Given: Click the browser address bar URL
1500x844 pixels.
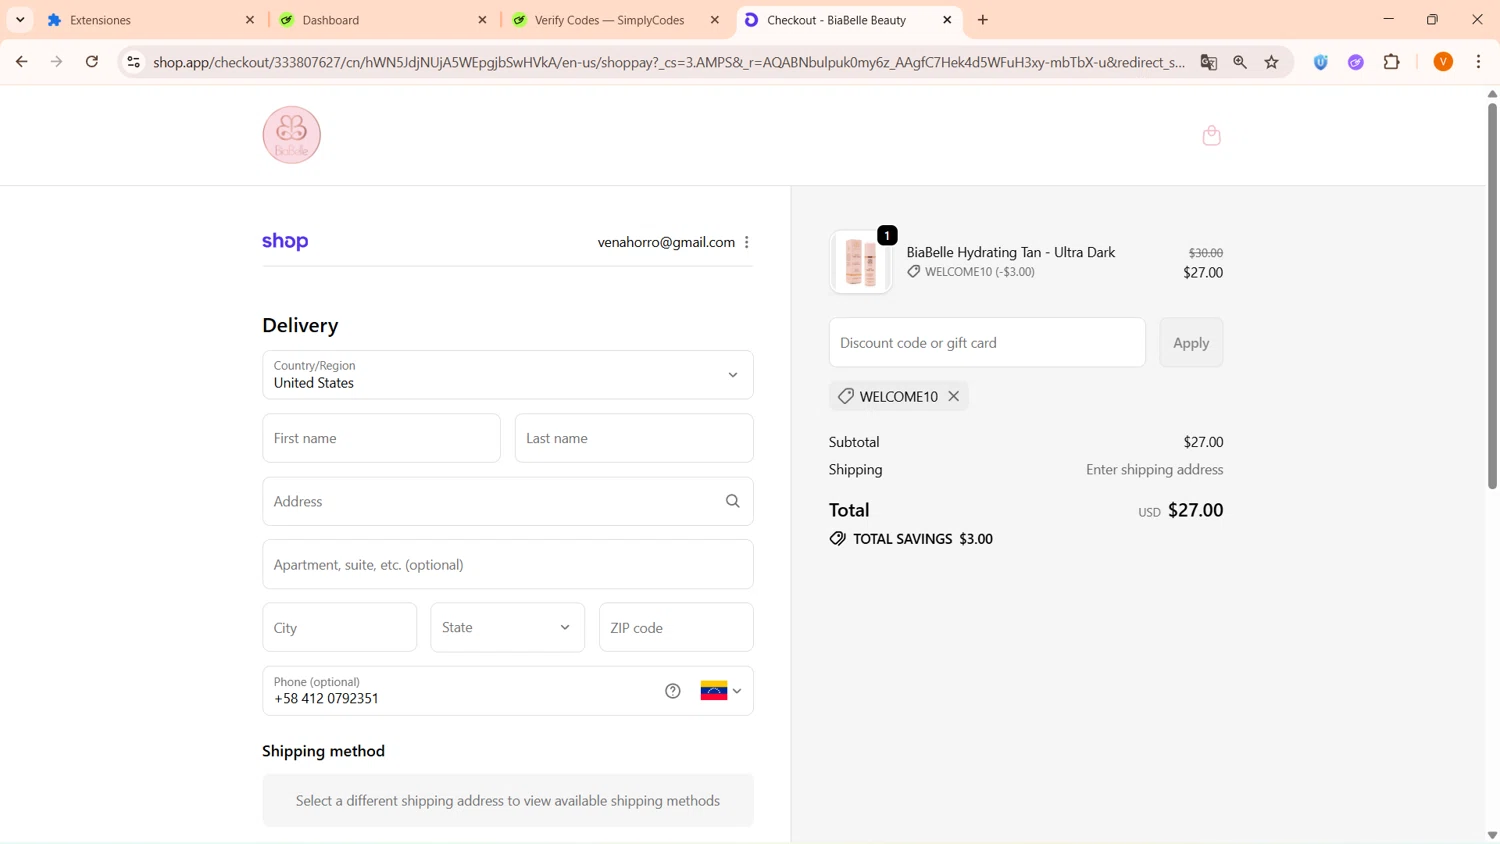Looking at the screenshot, I should 668,62.
